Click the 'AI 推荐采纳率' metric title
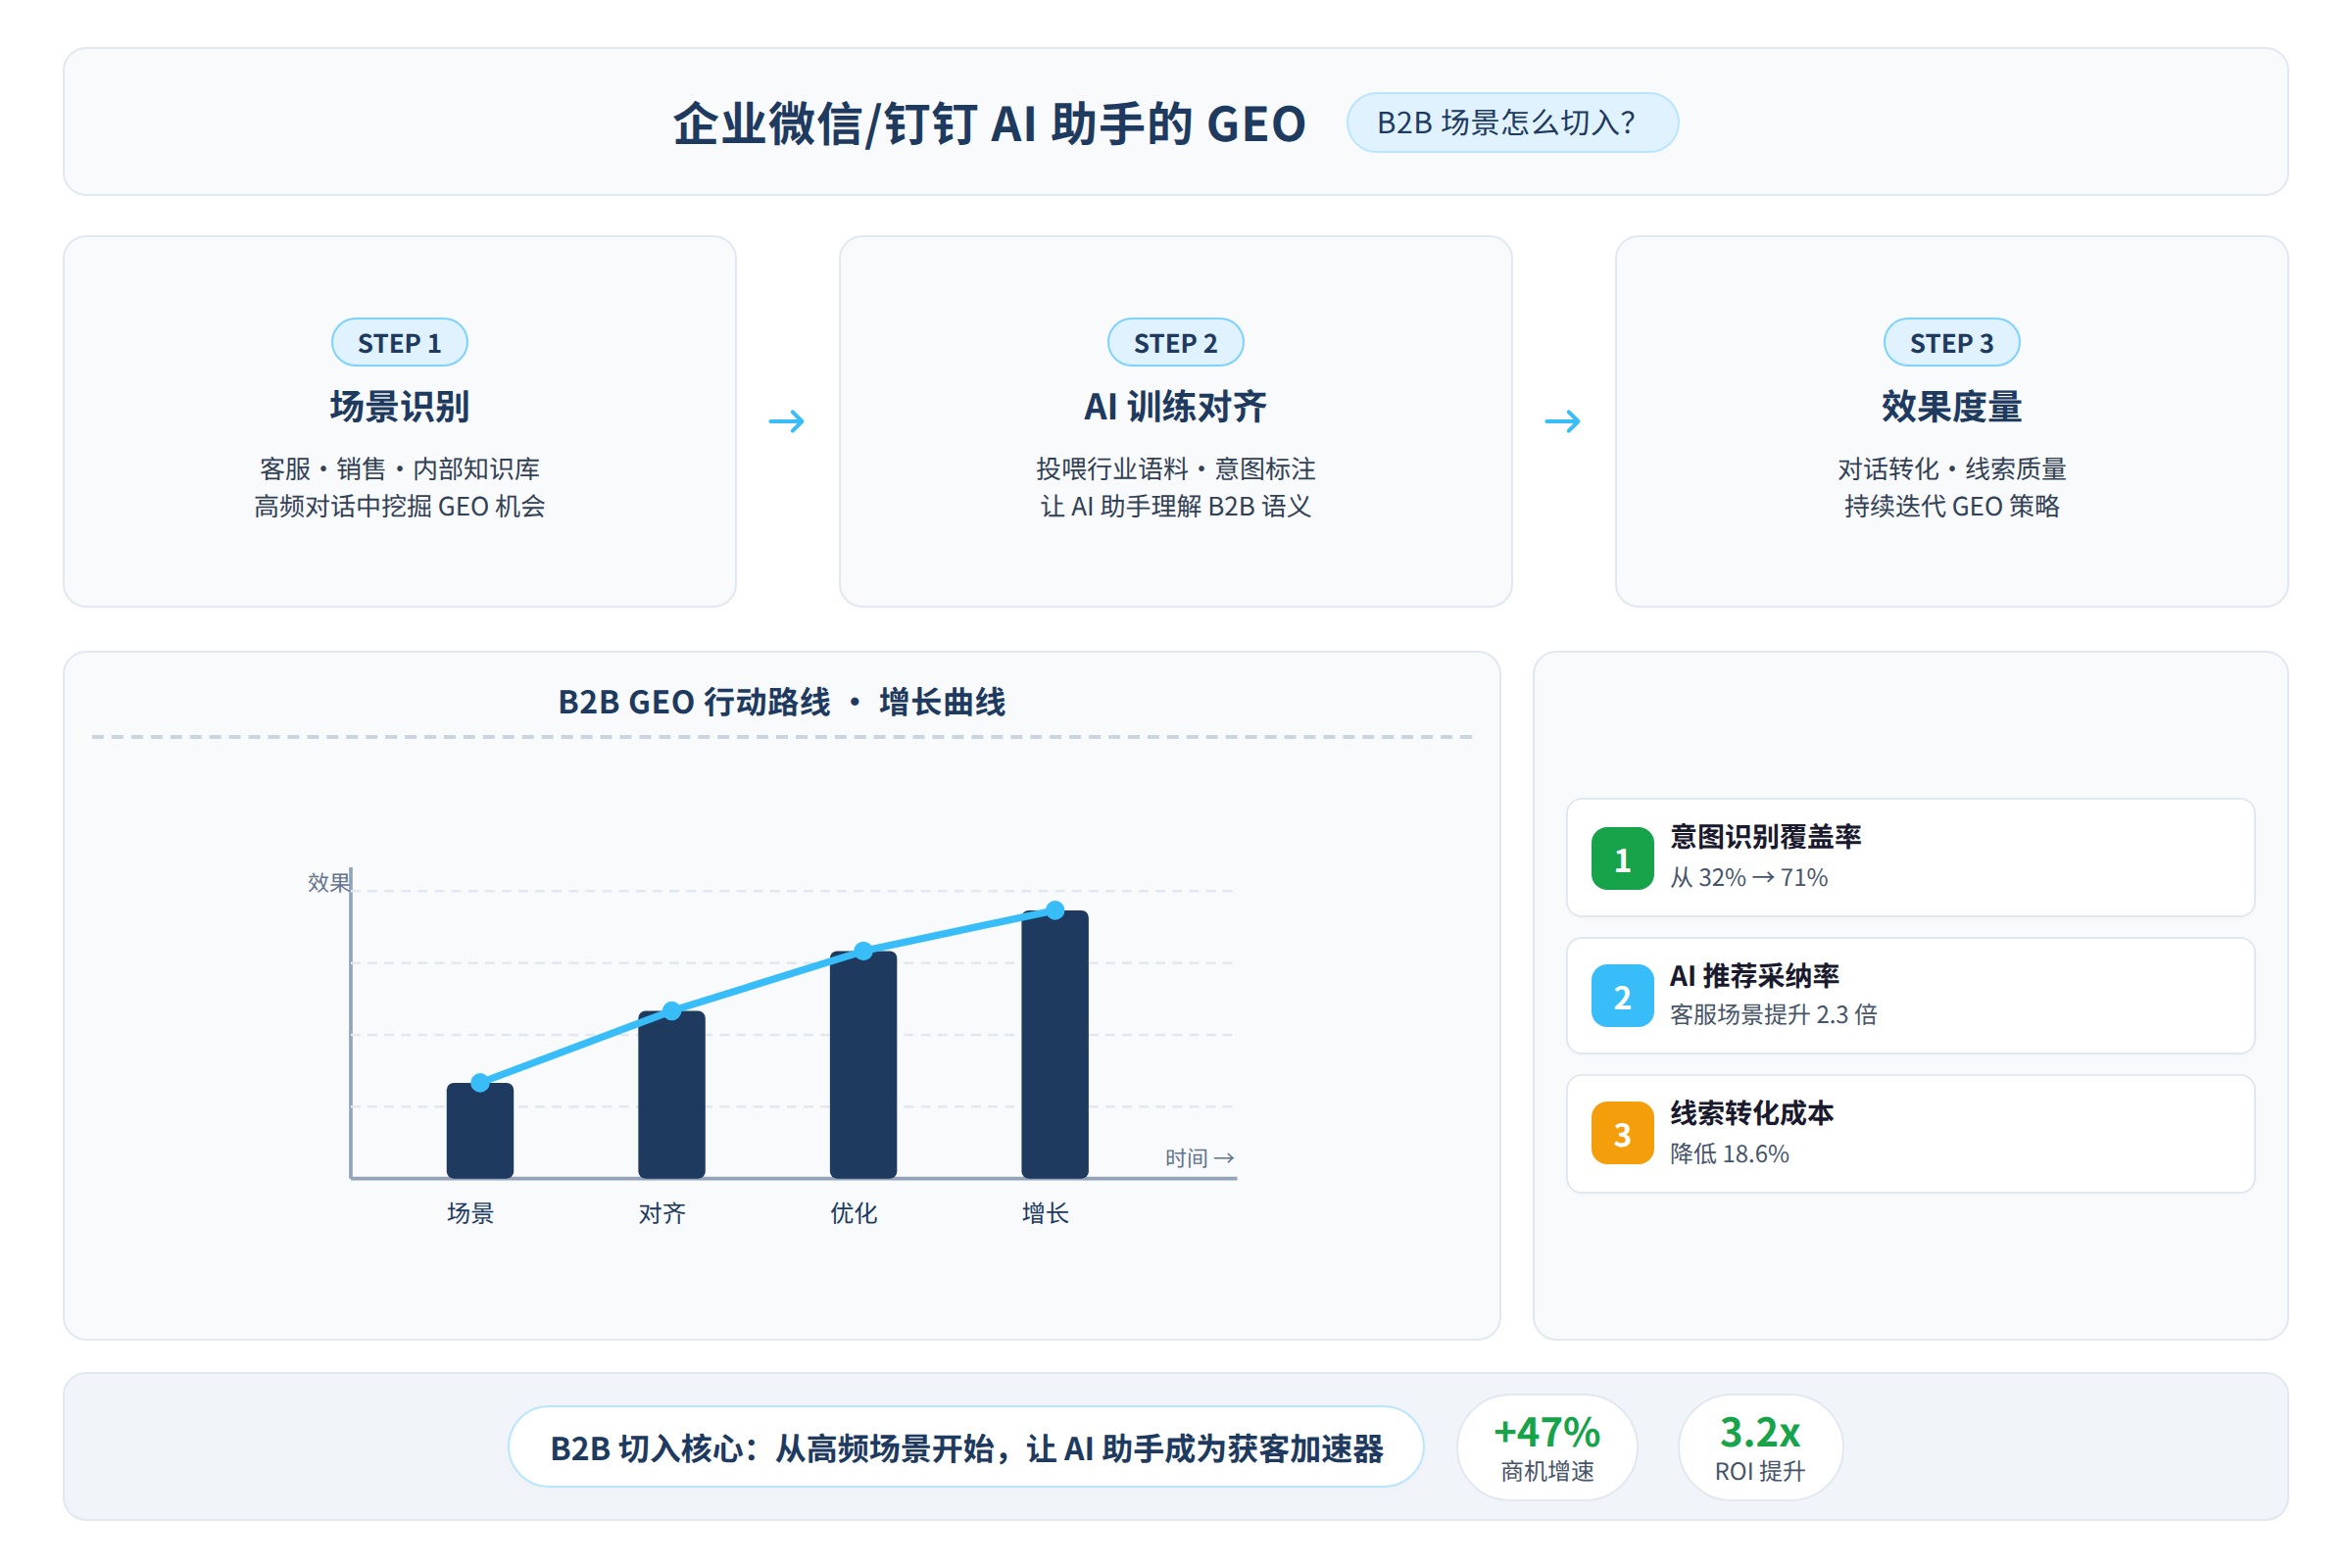 tap(1754, 975)
